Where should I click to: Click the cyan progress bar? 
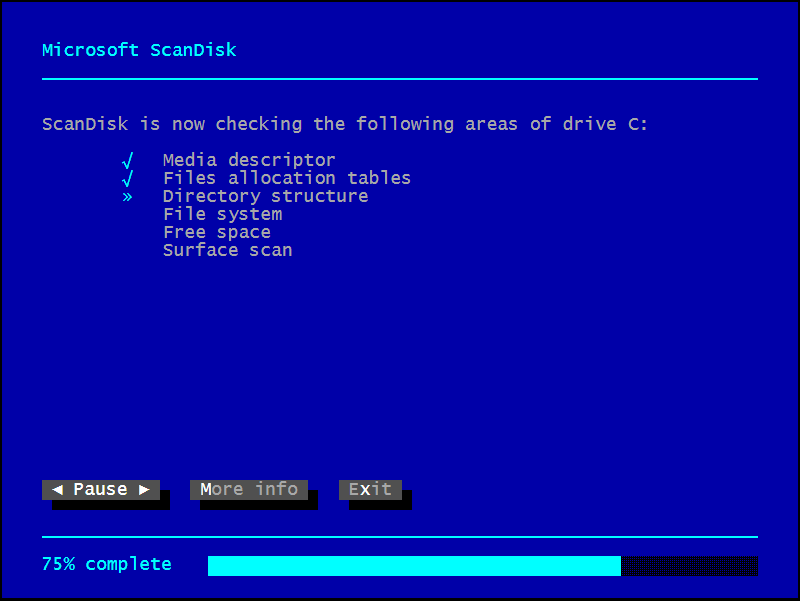point(483,566)
